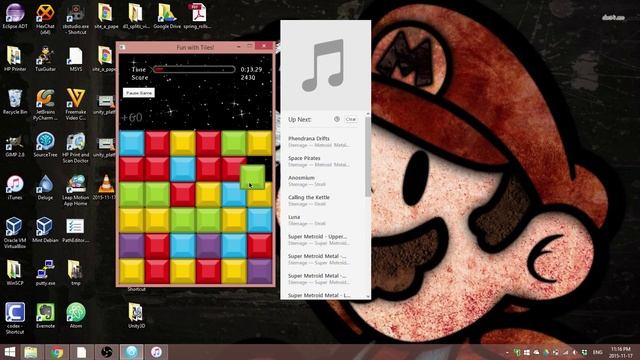Select the VLC cone media file icon
640x360 pixels.
(106, 187)
